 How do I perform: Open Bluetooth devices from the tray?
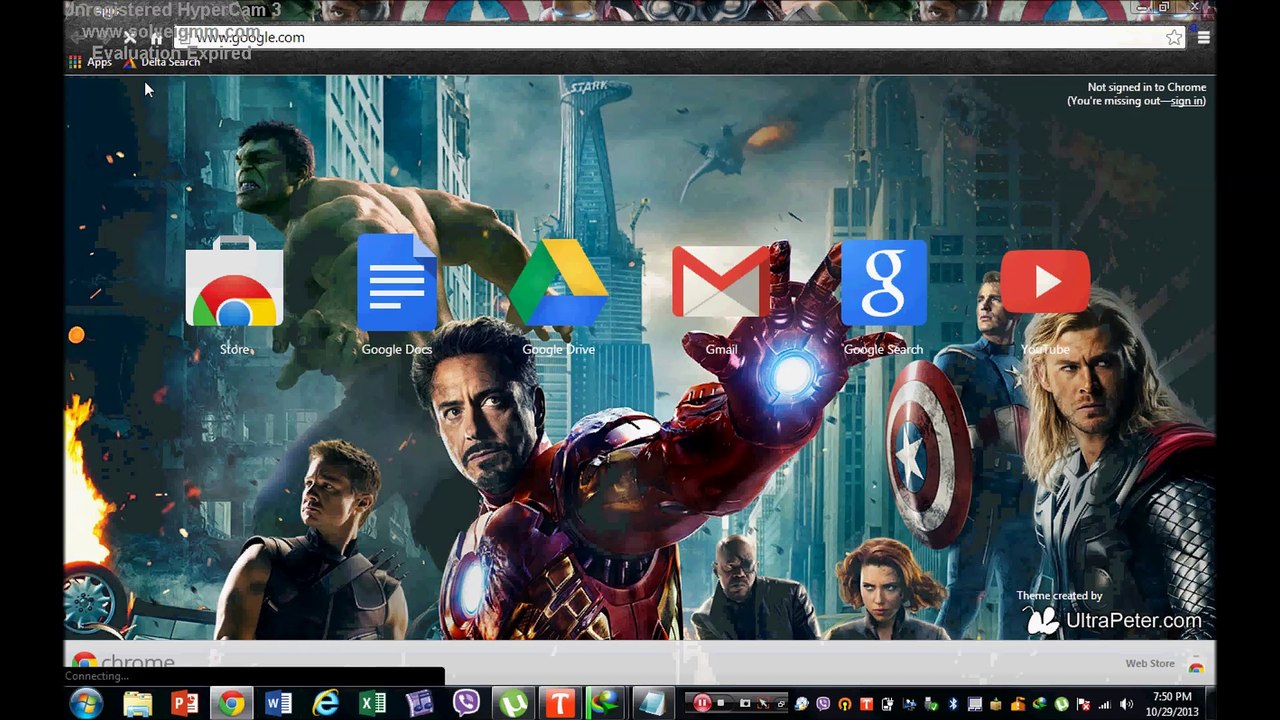tap(953, 704)
